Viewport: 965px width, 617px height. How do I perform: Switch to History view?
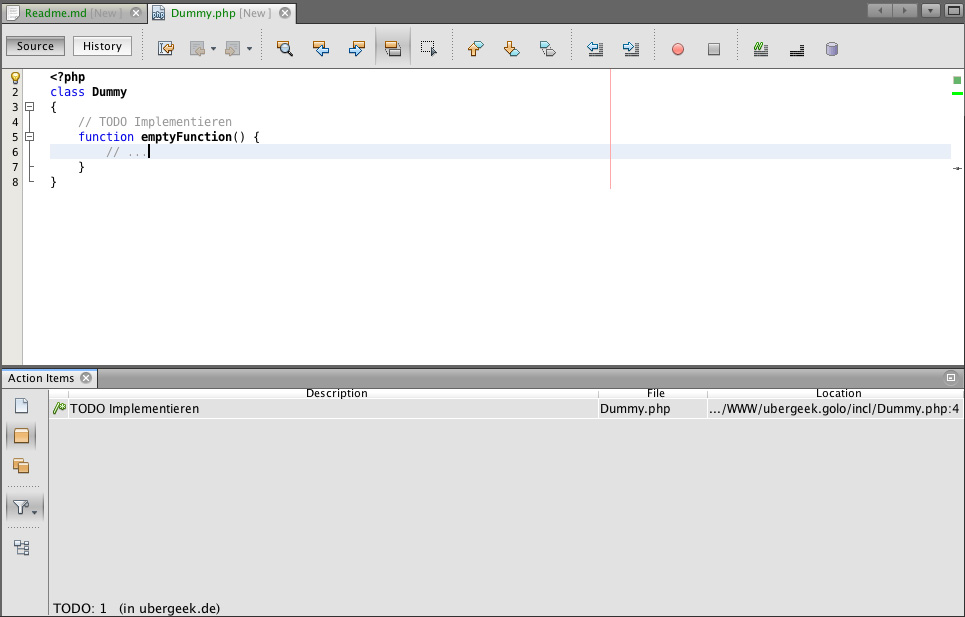click(x=102, y=46)
